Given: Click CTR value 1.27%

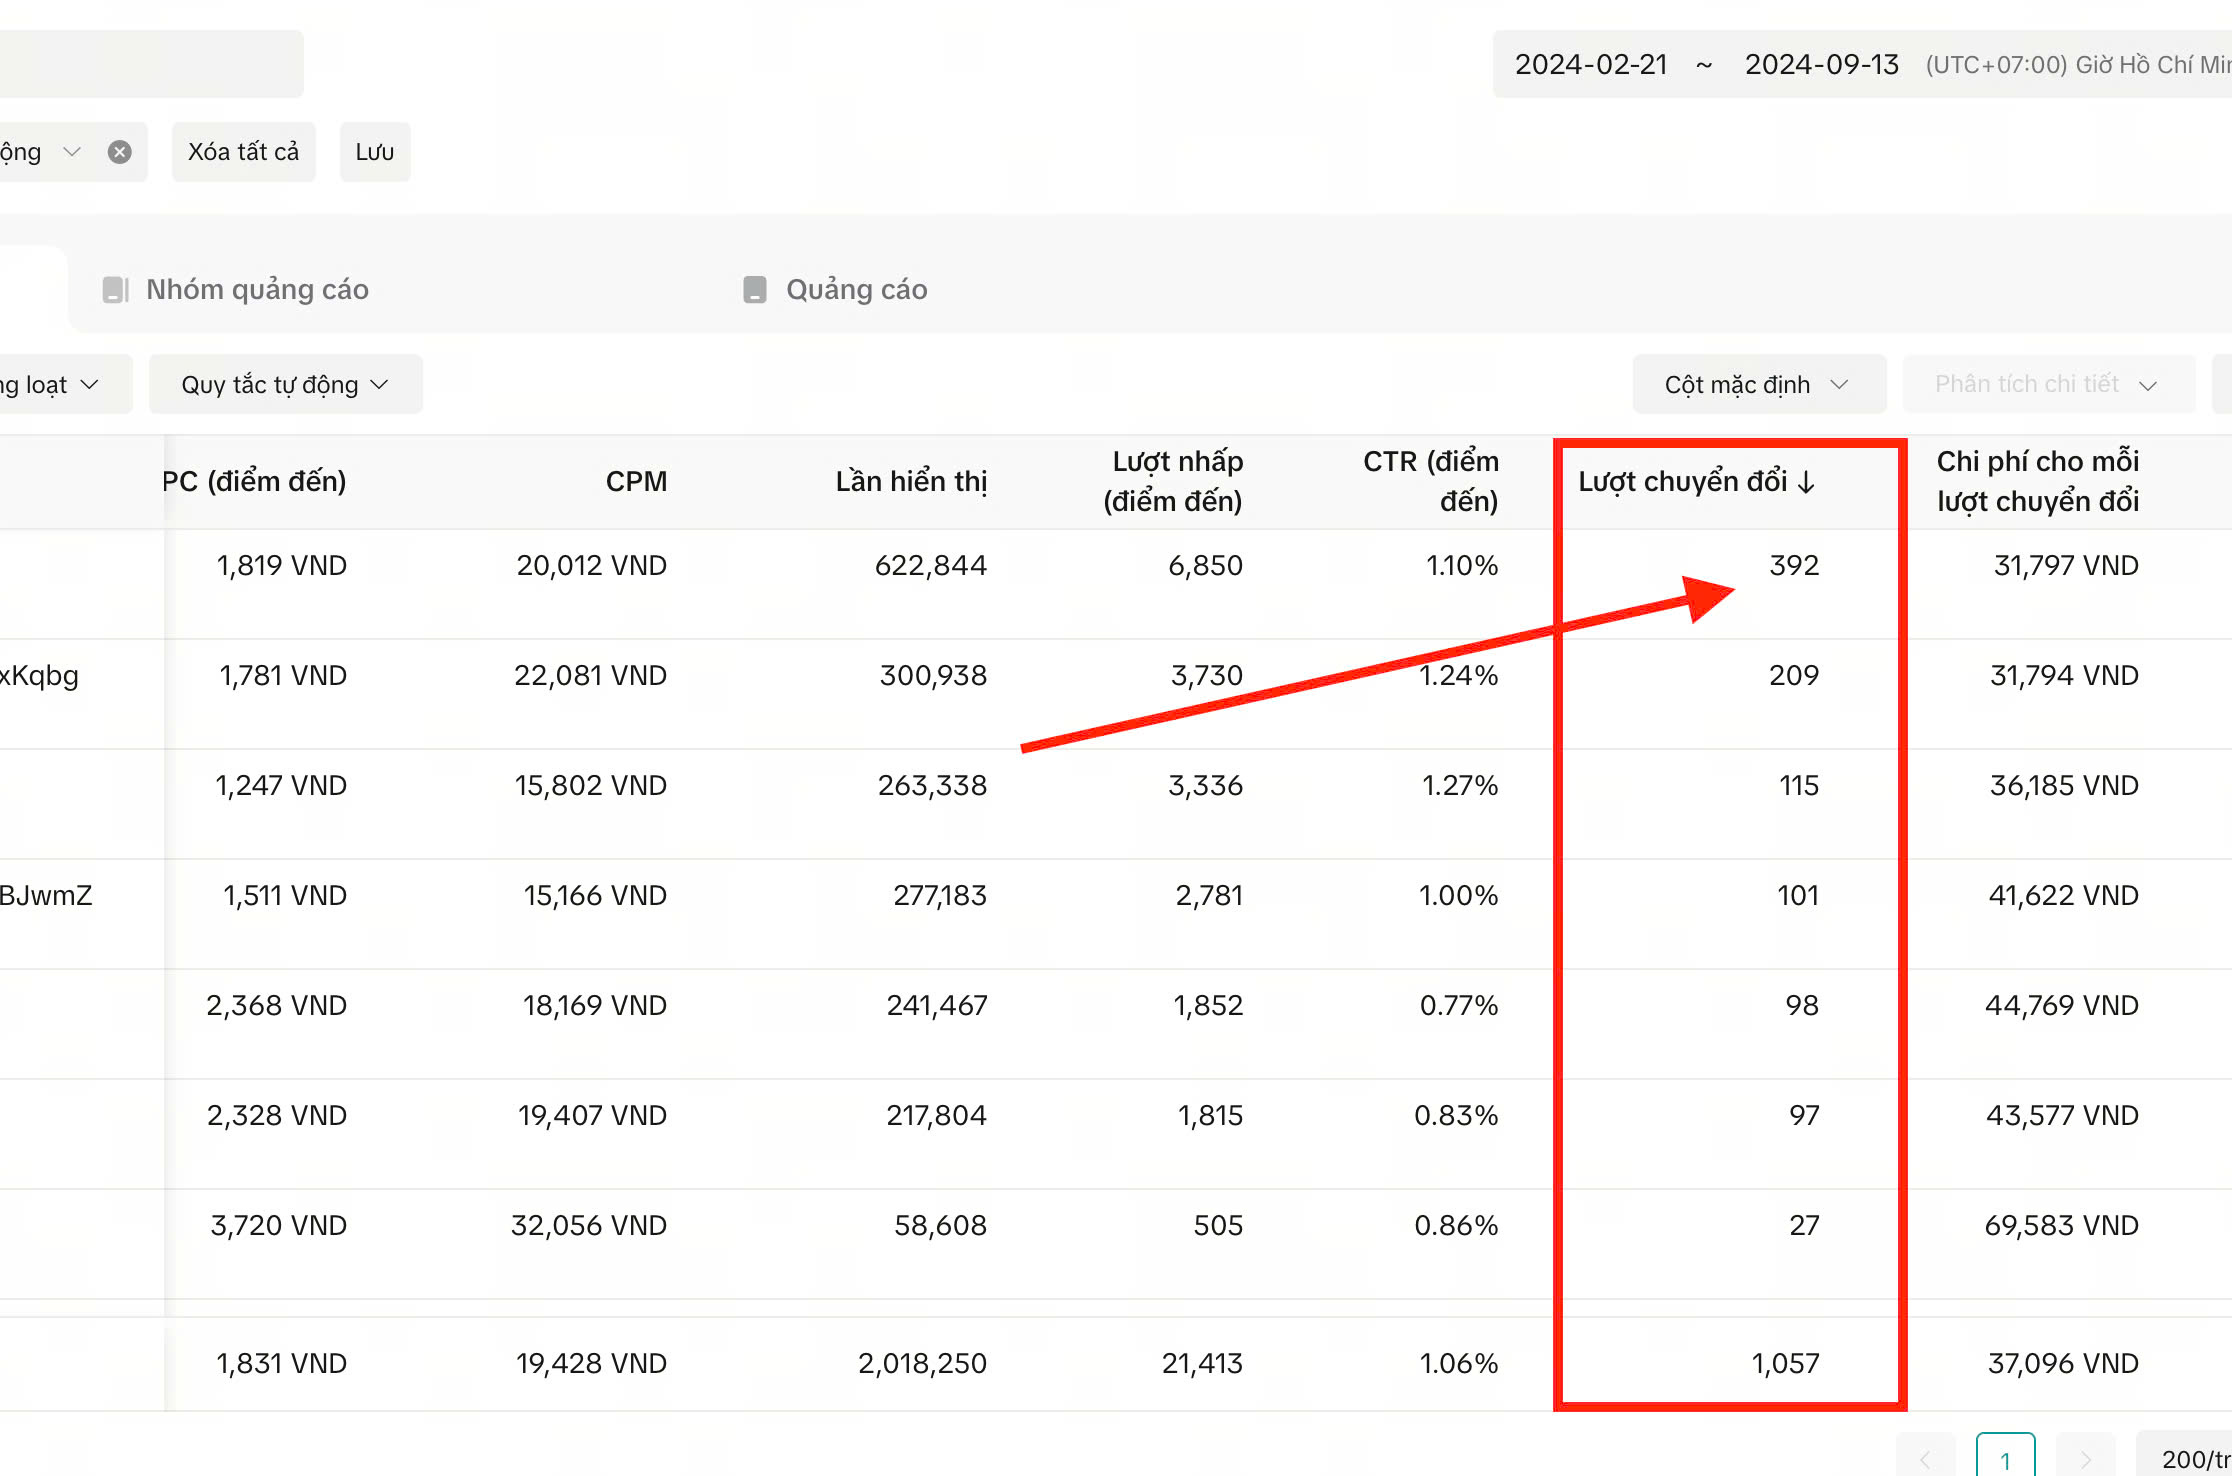Looking at the screenshot, I should (1460, 786).
